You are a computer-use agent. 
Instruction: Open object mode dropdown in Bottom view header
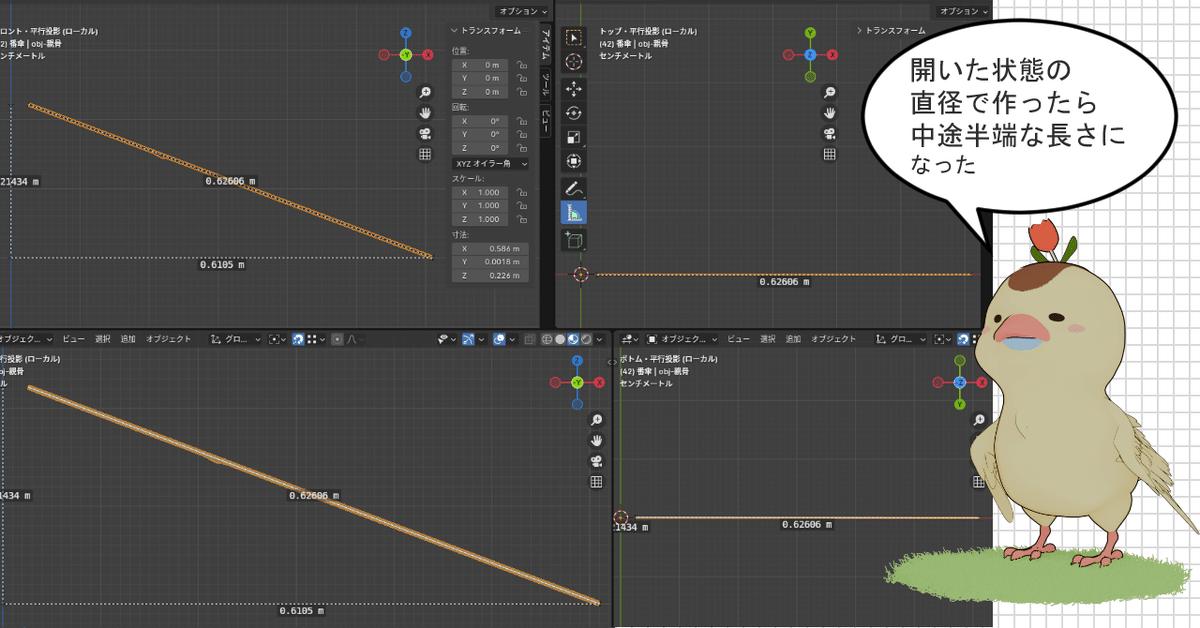click(682, 339)
